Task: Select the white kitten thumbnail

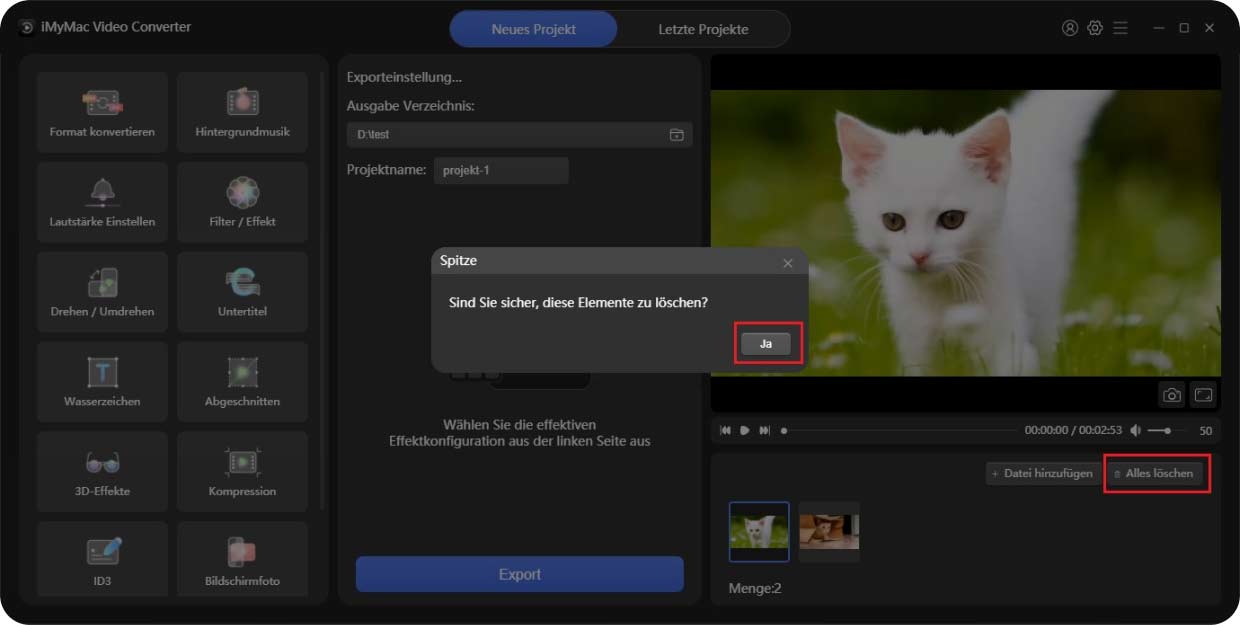Action: click(759, 532)
